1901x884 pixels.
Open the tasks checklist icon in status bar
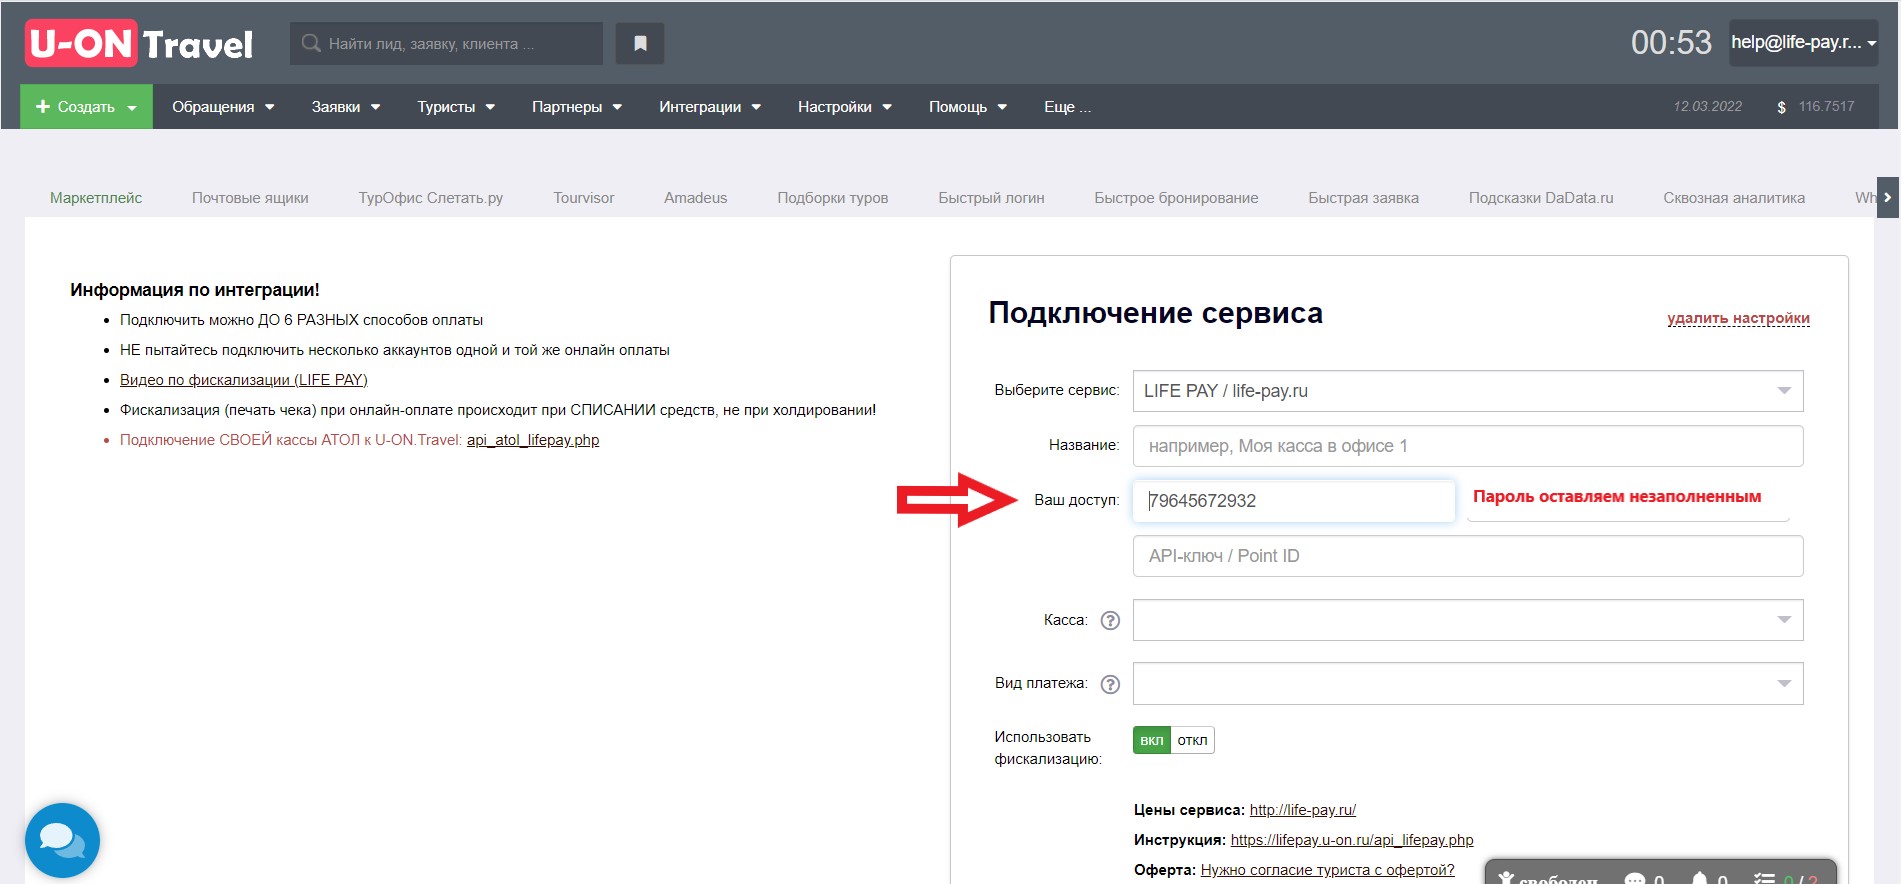1764,878
